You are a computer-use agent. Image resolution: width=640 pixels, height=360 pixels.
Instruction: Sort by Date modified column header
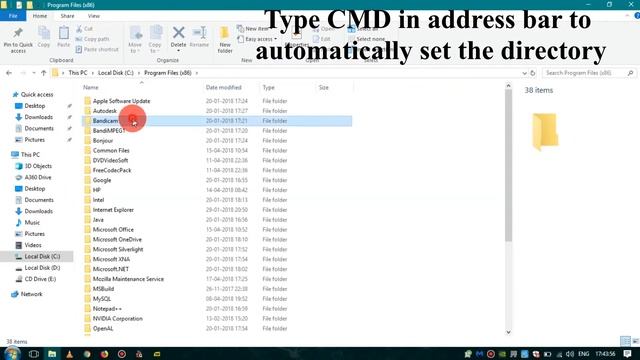click(x=224, y=87)
